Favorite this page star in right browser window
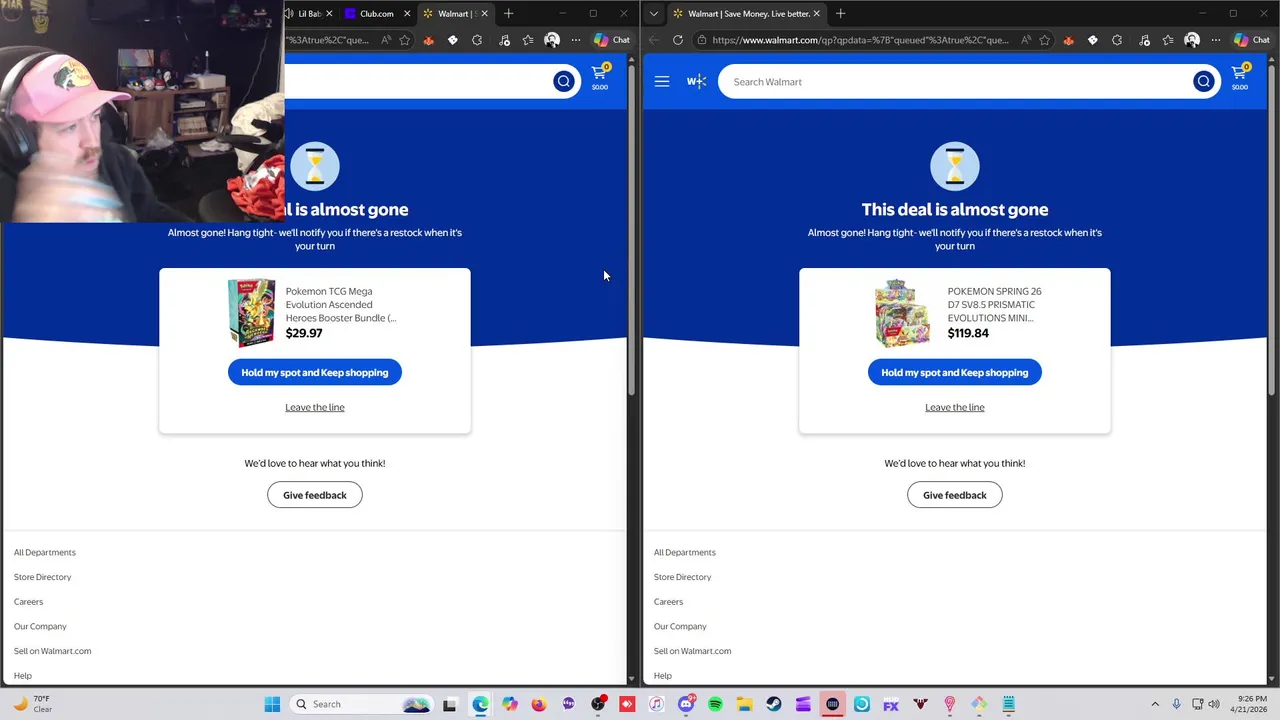The image size is (1280, 720). pyautogui.click(x=1045, y=40)
